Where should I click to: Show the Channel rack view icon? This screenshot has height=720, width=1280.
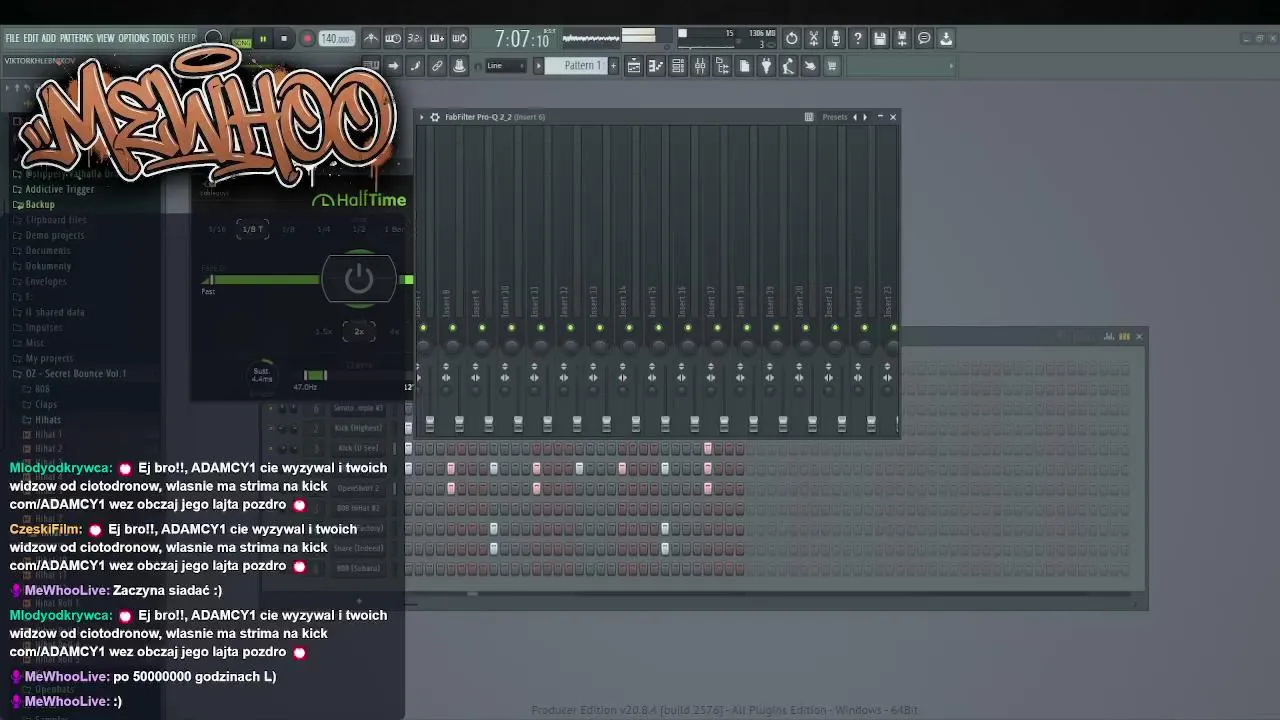click(x=678, y=66)
